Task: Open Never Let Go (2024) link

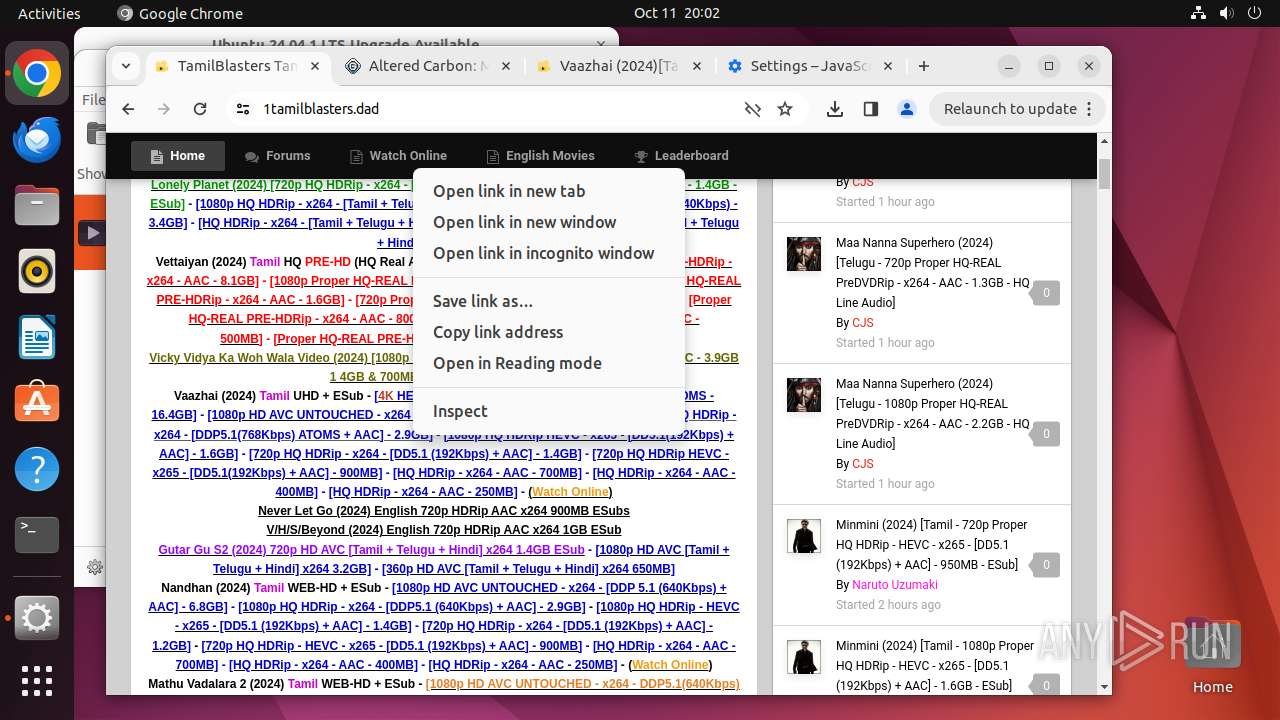Action: coord(443,511)
